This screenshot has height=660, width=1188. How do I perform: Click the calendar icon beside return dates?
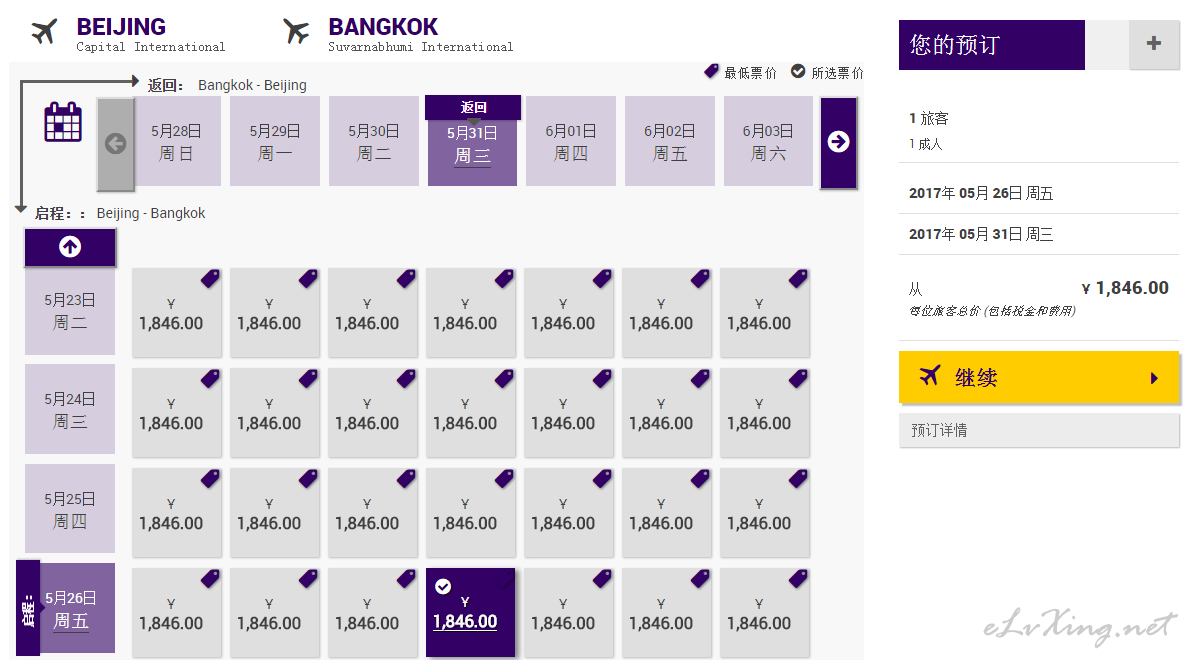[63, 123]
